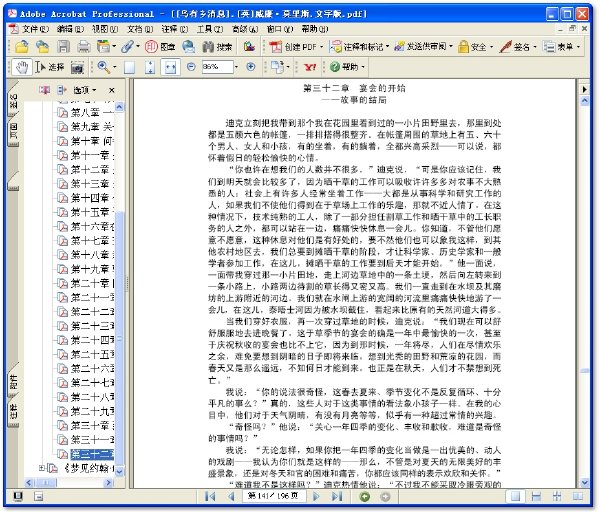The height and width of the screenshot is (514, 600).
Task: Go to the first page
Action: click(210, 496)
